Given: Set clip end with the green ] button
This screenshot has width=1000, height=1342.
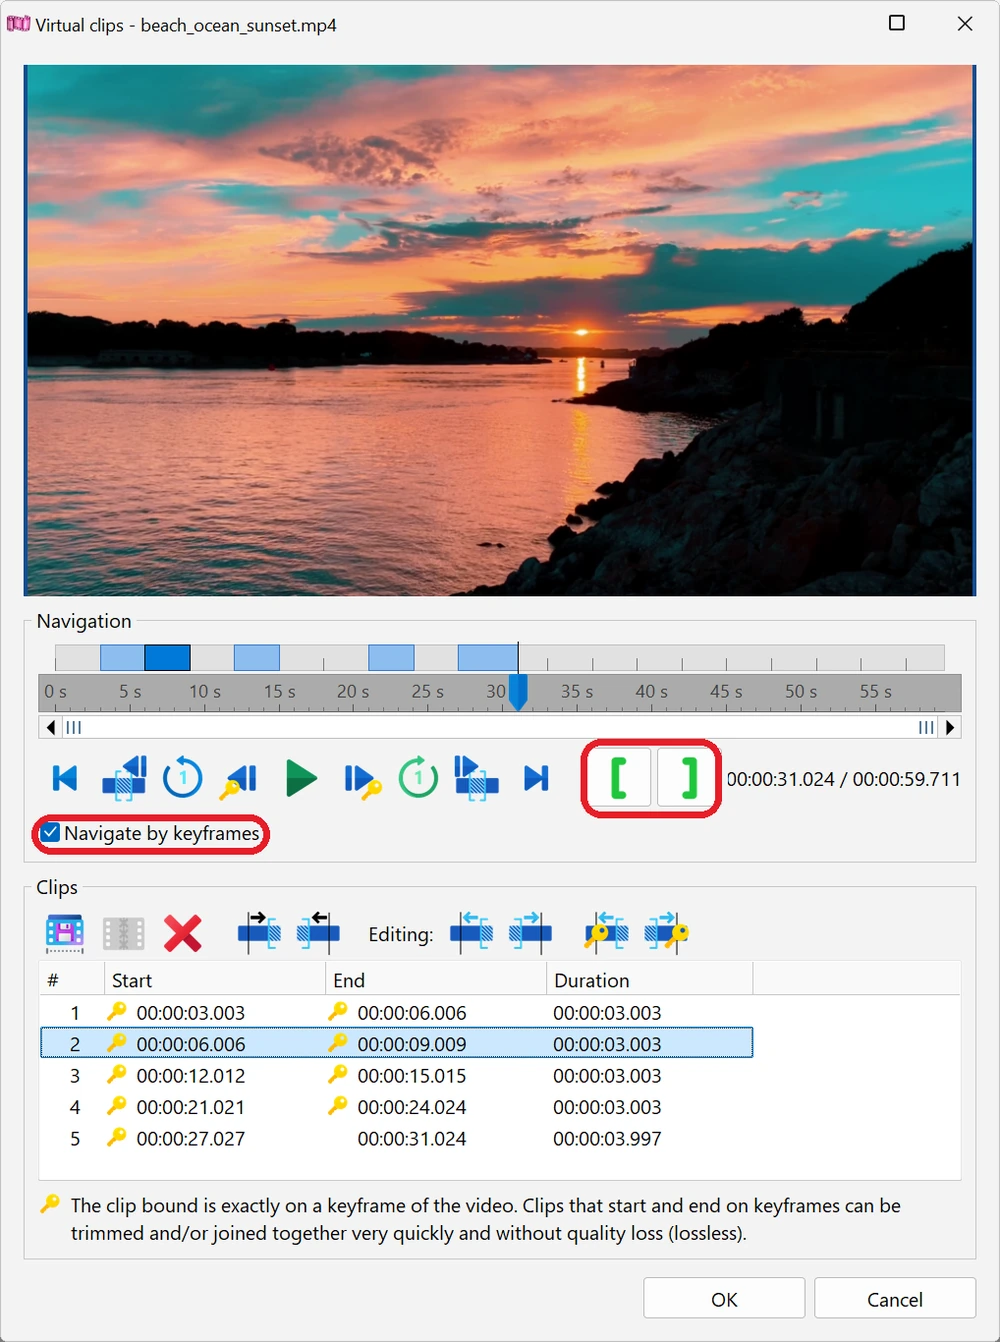Looking at the screenshot, I should [x=688, y=777].
